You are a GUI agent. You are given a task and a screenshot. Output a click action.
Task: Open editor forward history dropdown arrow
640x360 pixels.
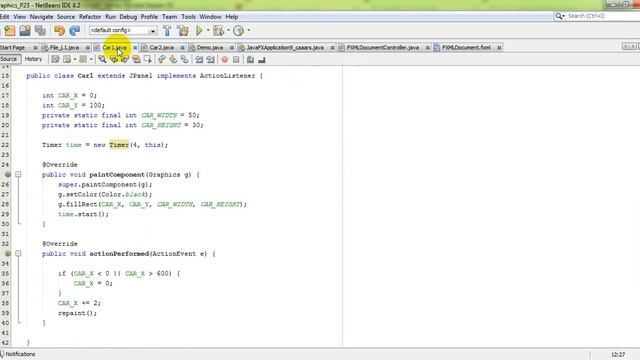[x=91, y=60]
